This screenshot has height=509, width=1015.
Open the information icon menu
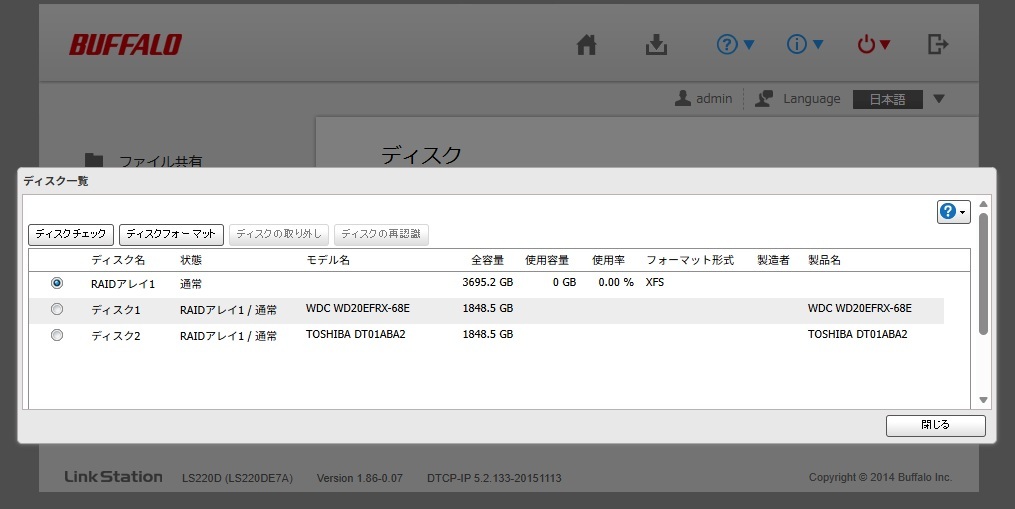805,45
